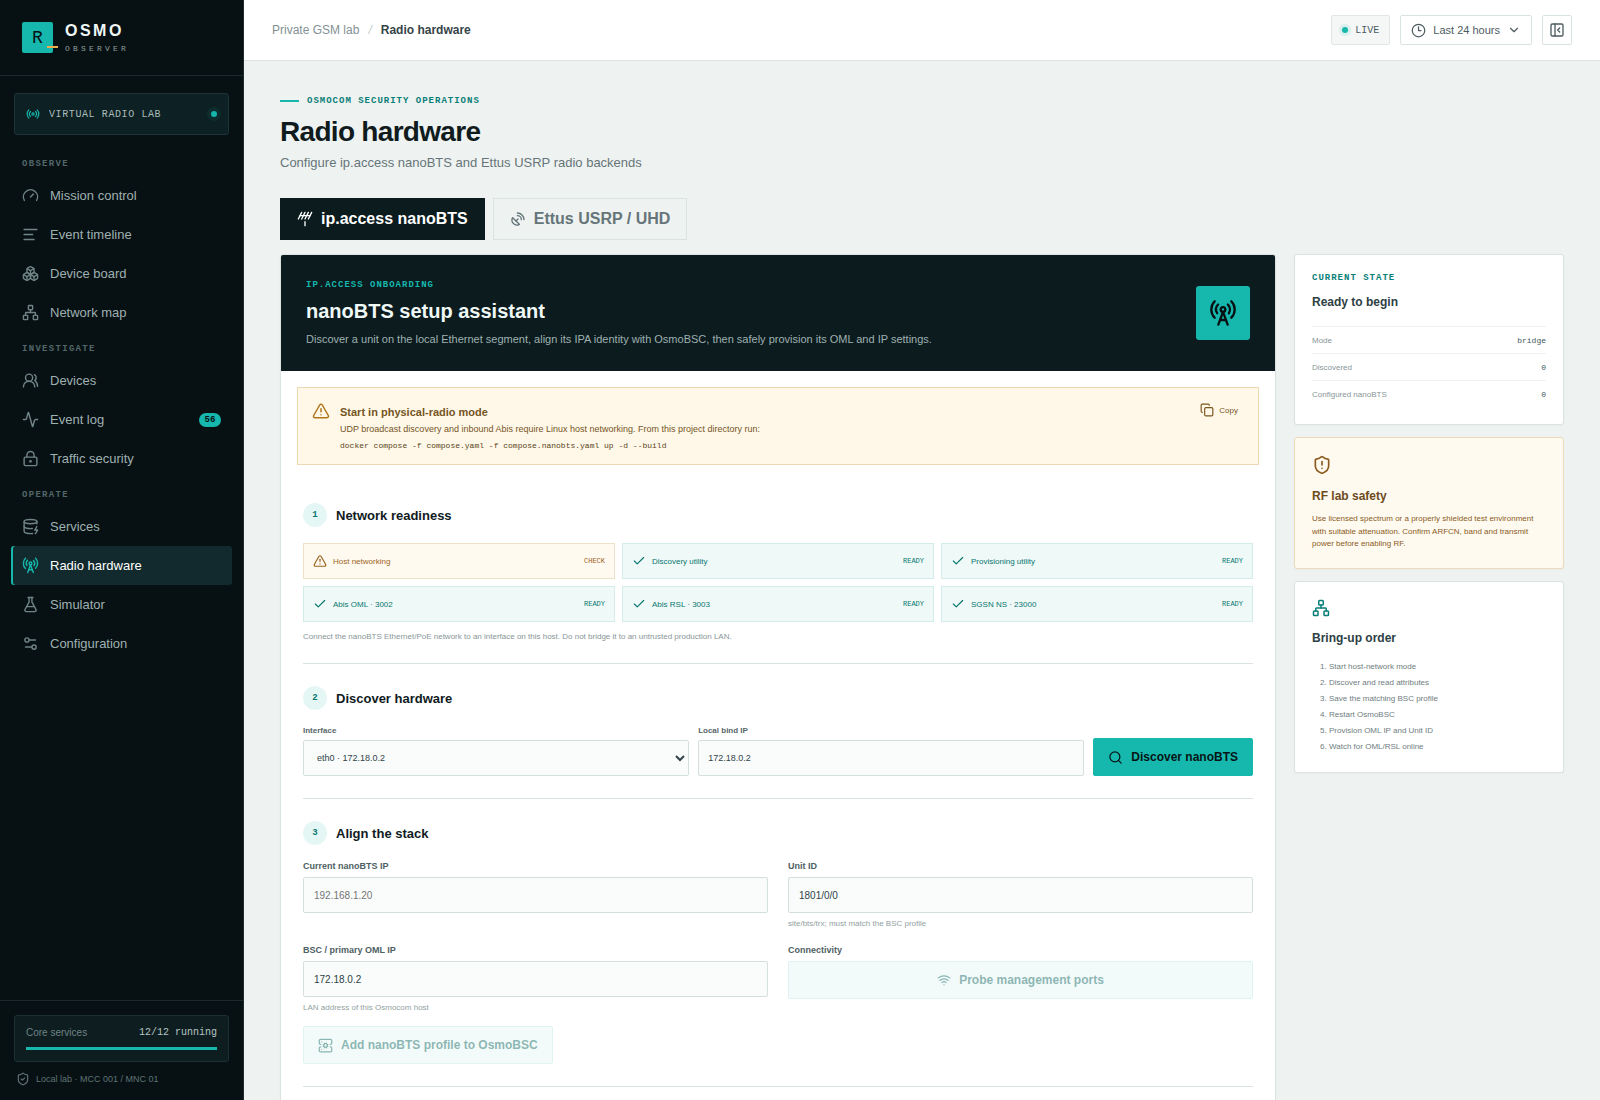The height and width of the screenshot is (1100, 1600).
Task: Click Probe management ports button
Action: (1020, 980)
